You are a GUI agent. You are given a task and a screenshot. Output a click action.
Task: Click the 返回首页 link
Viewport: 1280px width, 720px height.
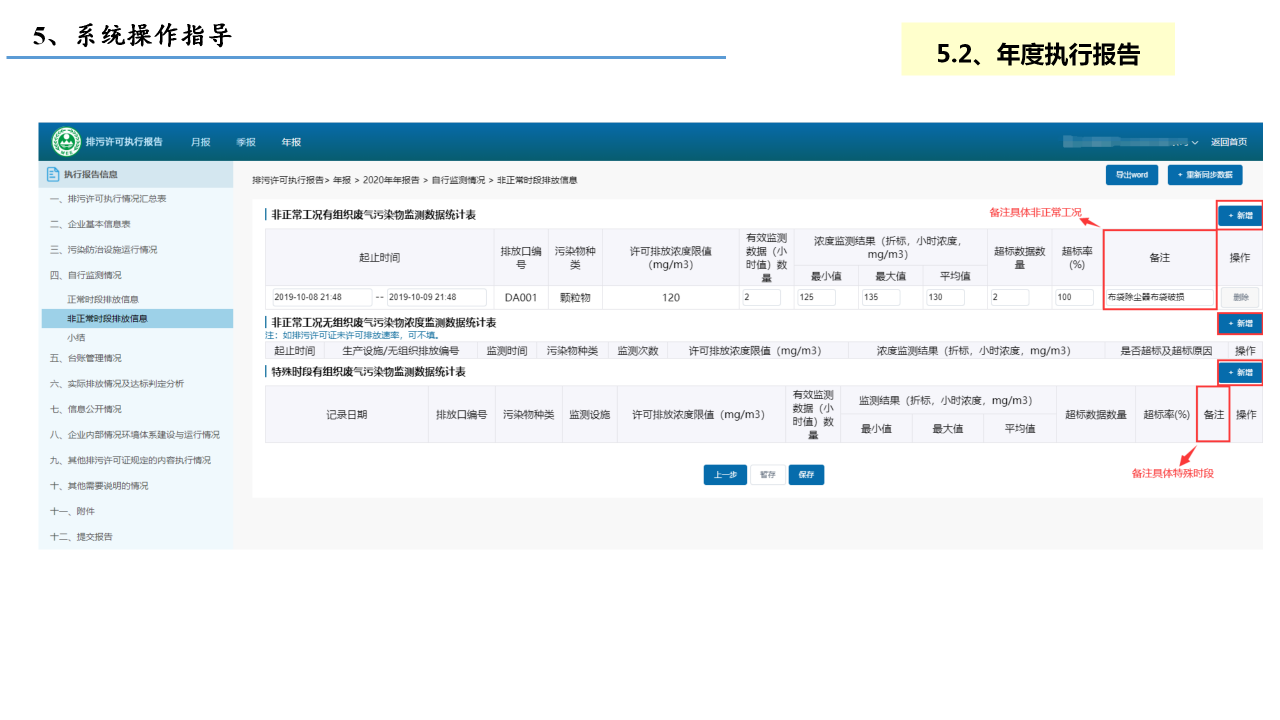[x=1228, y=142]
